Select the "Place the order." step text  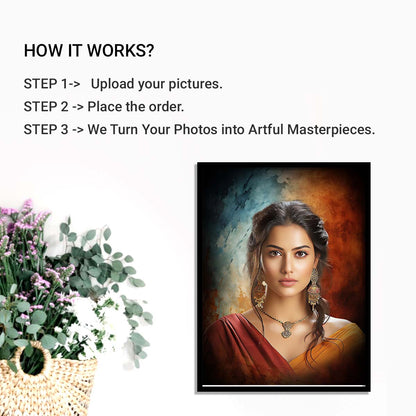[x=136, y=107]
